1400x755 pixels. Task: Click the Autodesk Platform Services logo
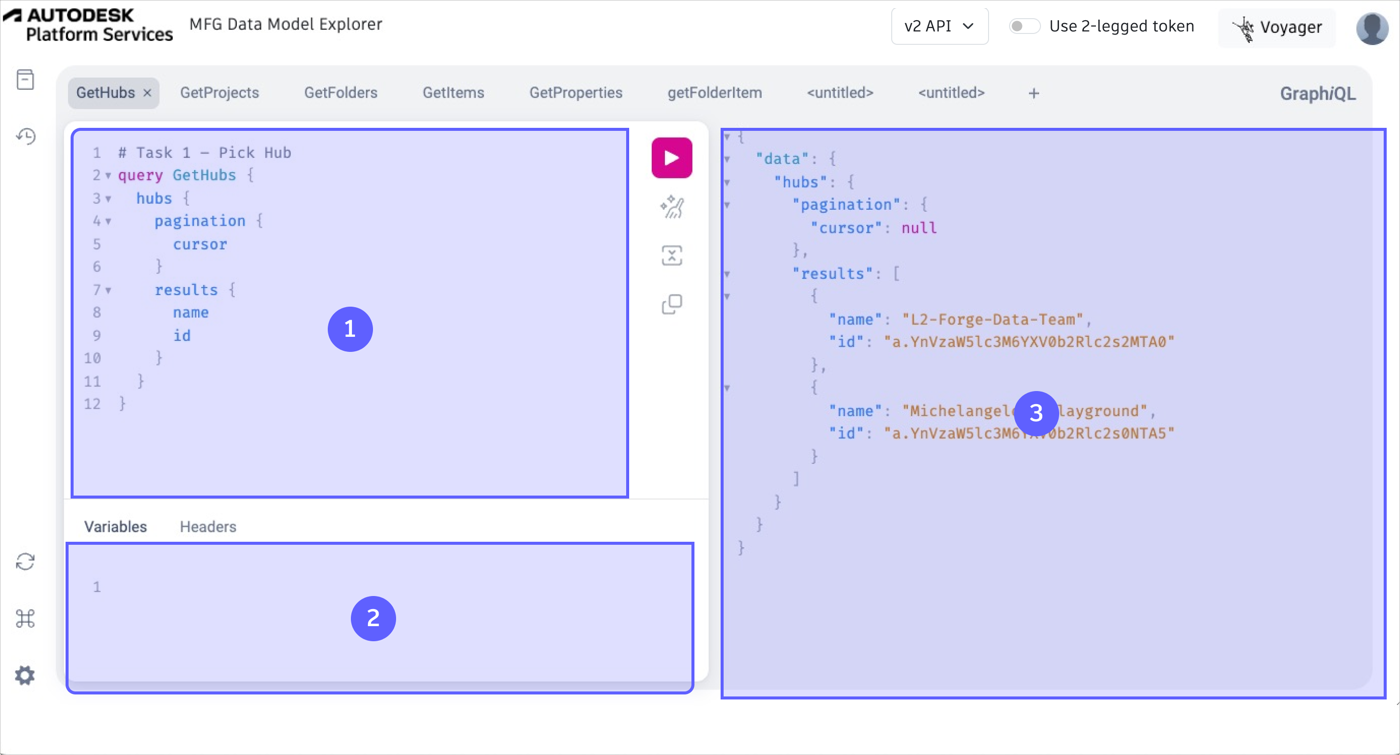pos(88,25)
